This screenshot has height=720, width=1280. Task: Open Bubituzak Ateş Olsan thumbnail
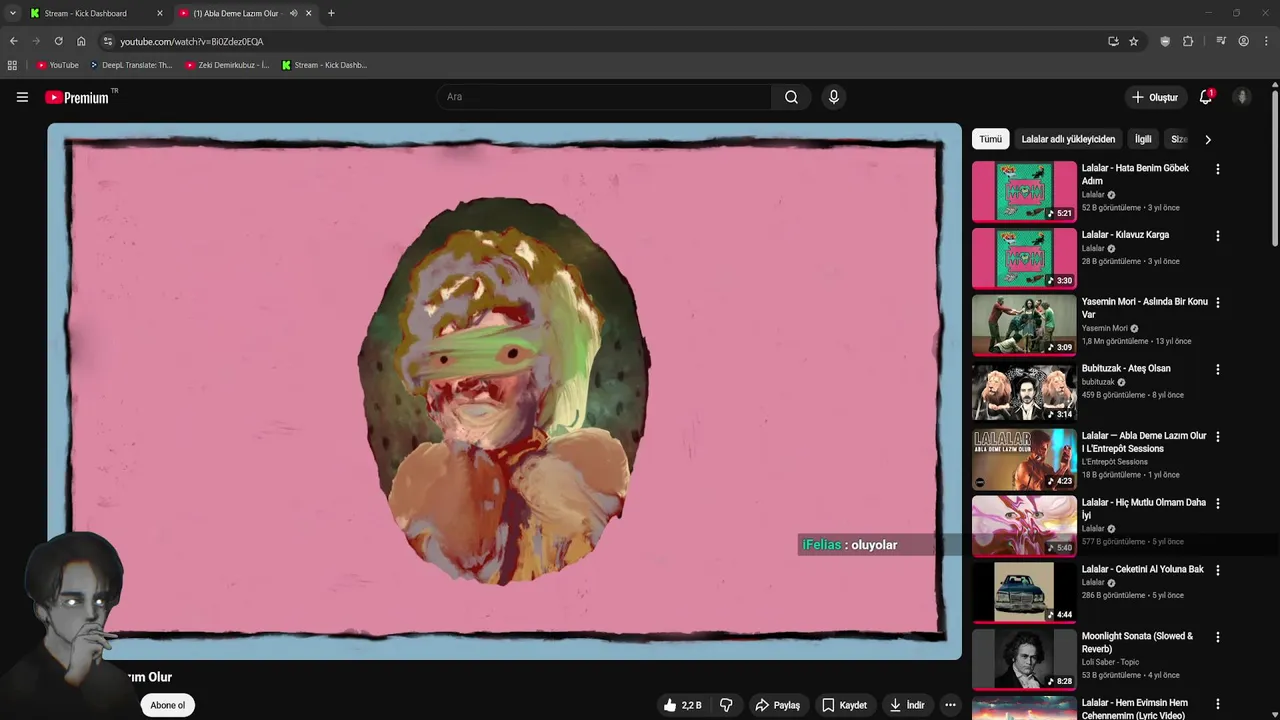tap(1024, 392)
